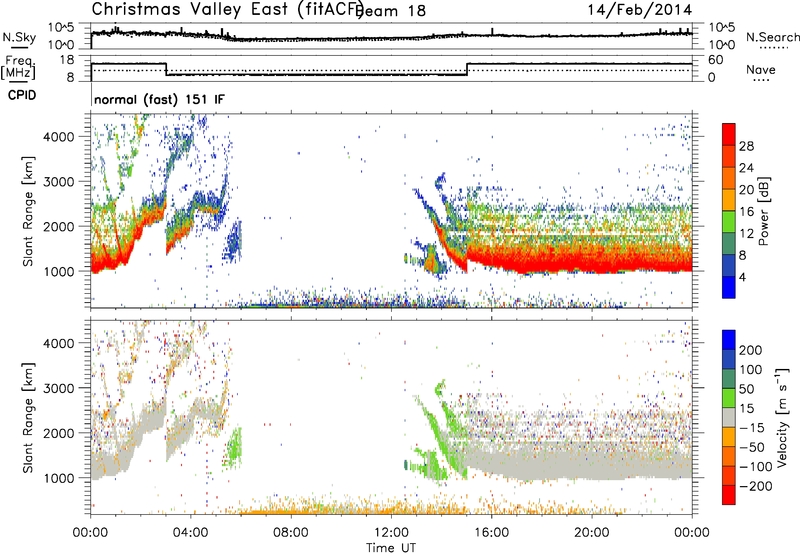The height and width of the screenshot is (554, 800).
Task: Click the '2000' tick on velocity panel
Action: click(x=59, y=433)
